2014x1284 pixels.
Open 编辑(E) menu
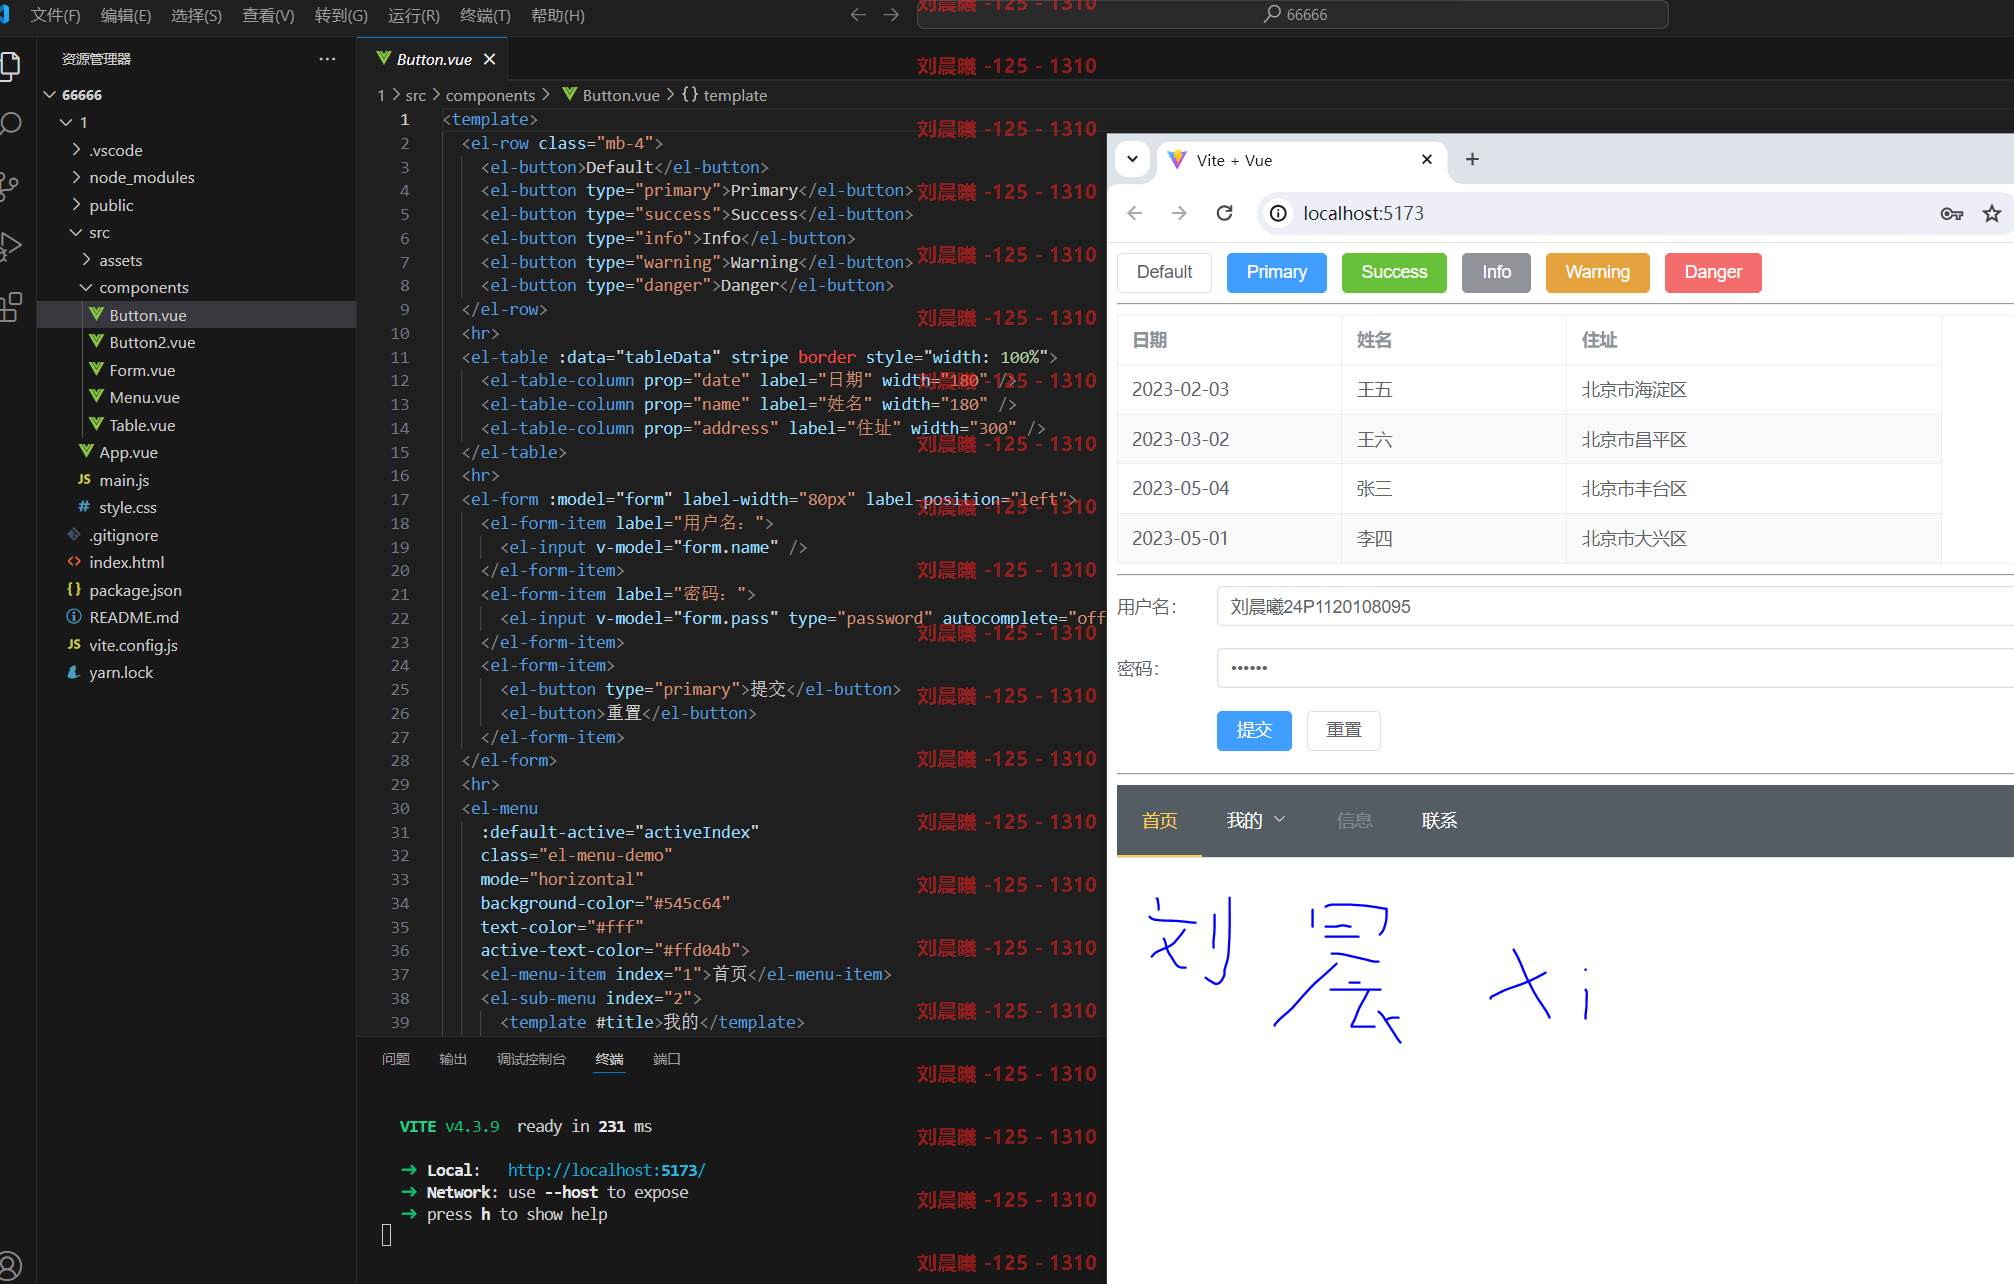[x=126, y=15]
